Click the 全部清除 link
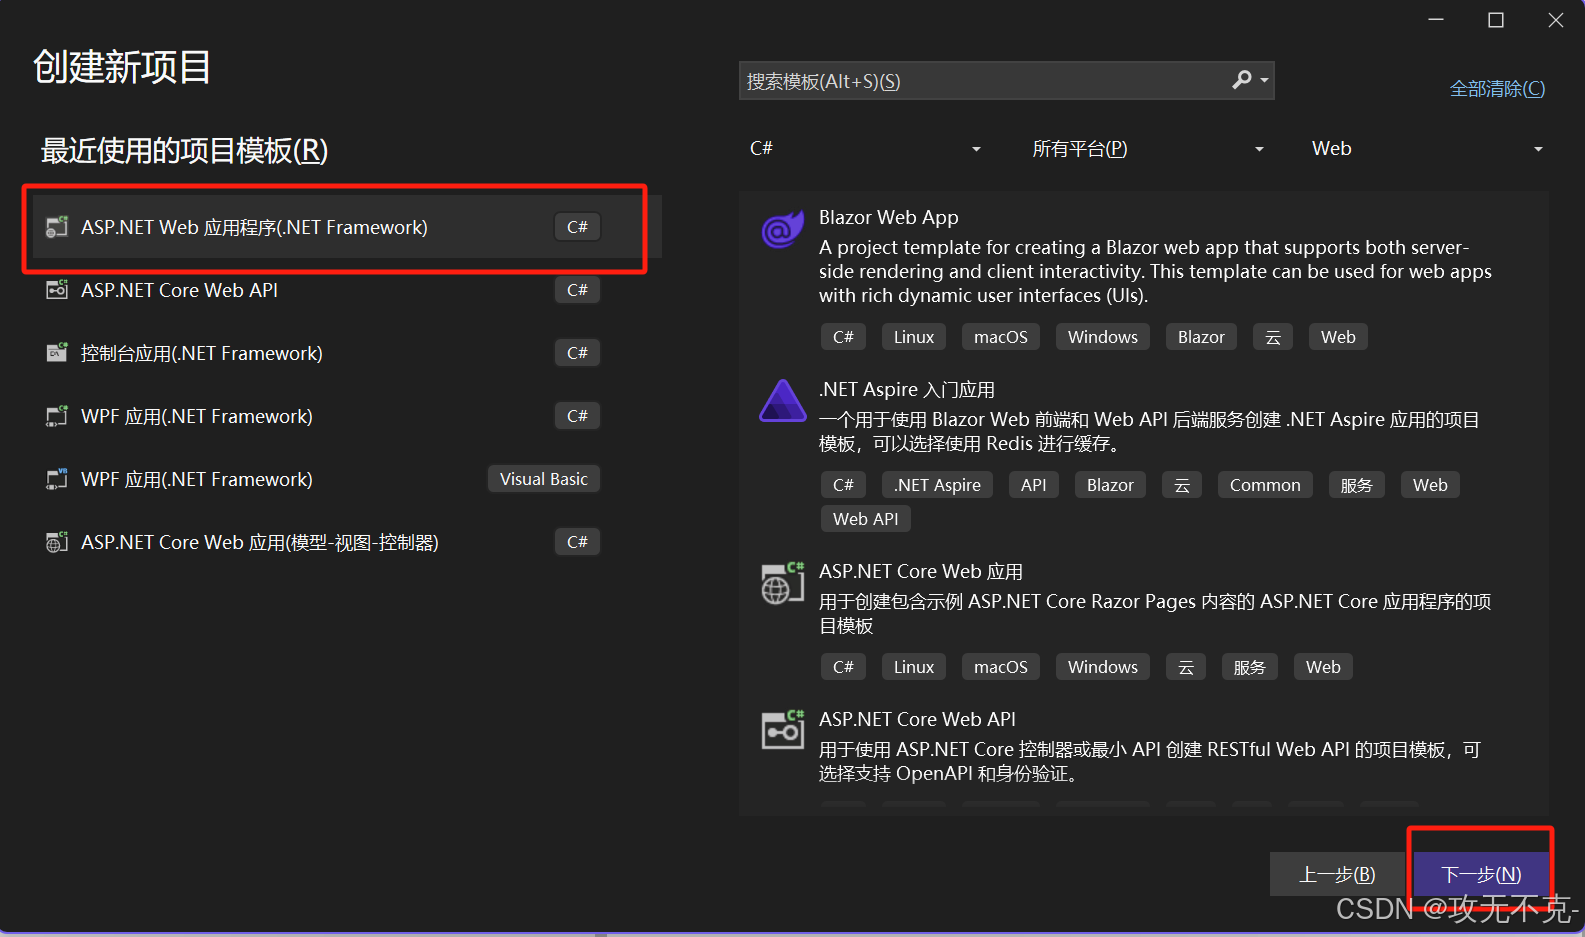The width and height of the screenshot is (1585, 937). (x=1497, y=89)
